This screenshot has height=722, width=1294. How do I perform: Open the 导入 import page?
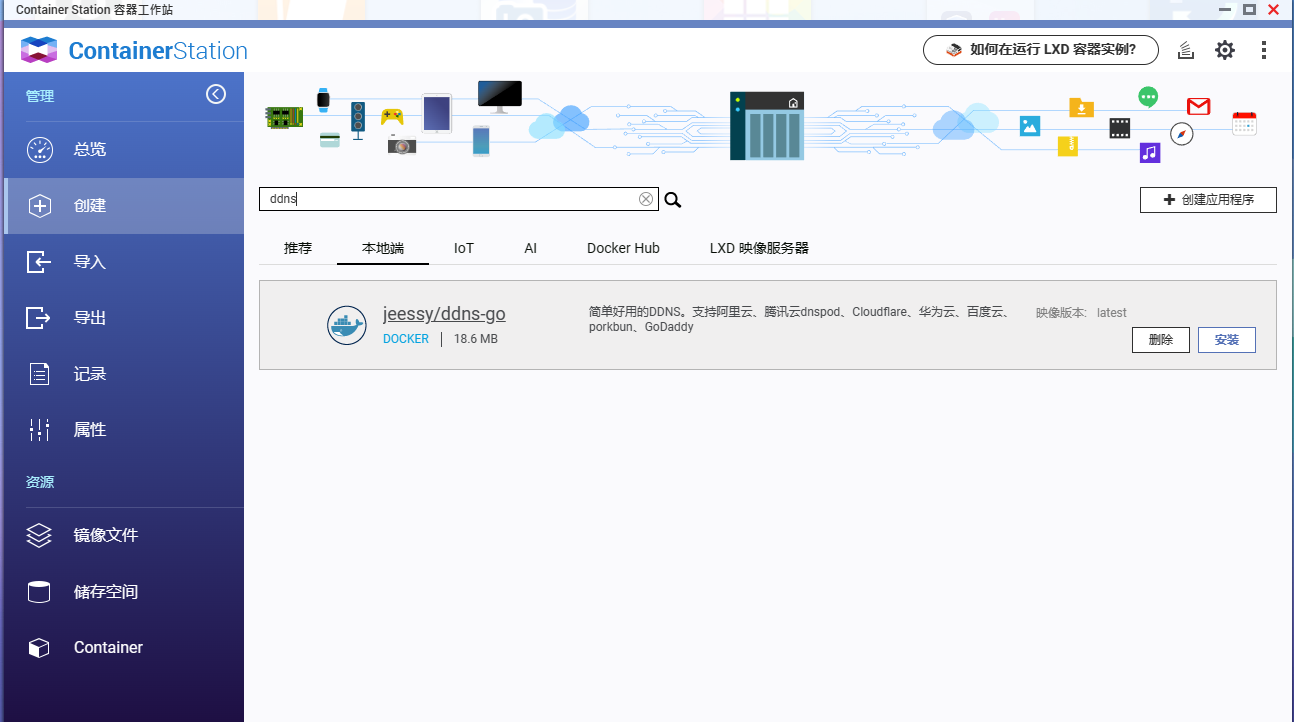123,262
